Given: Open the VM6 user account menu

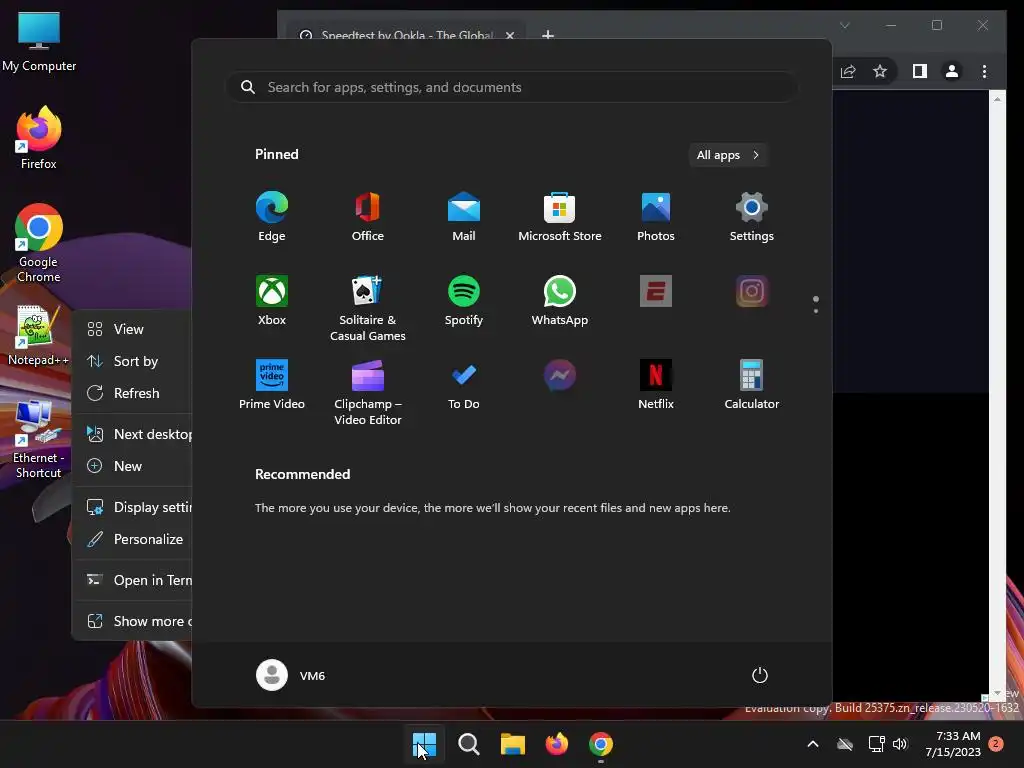Looking at the screenshot, I should tap(291, 675).
